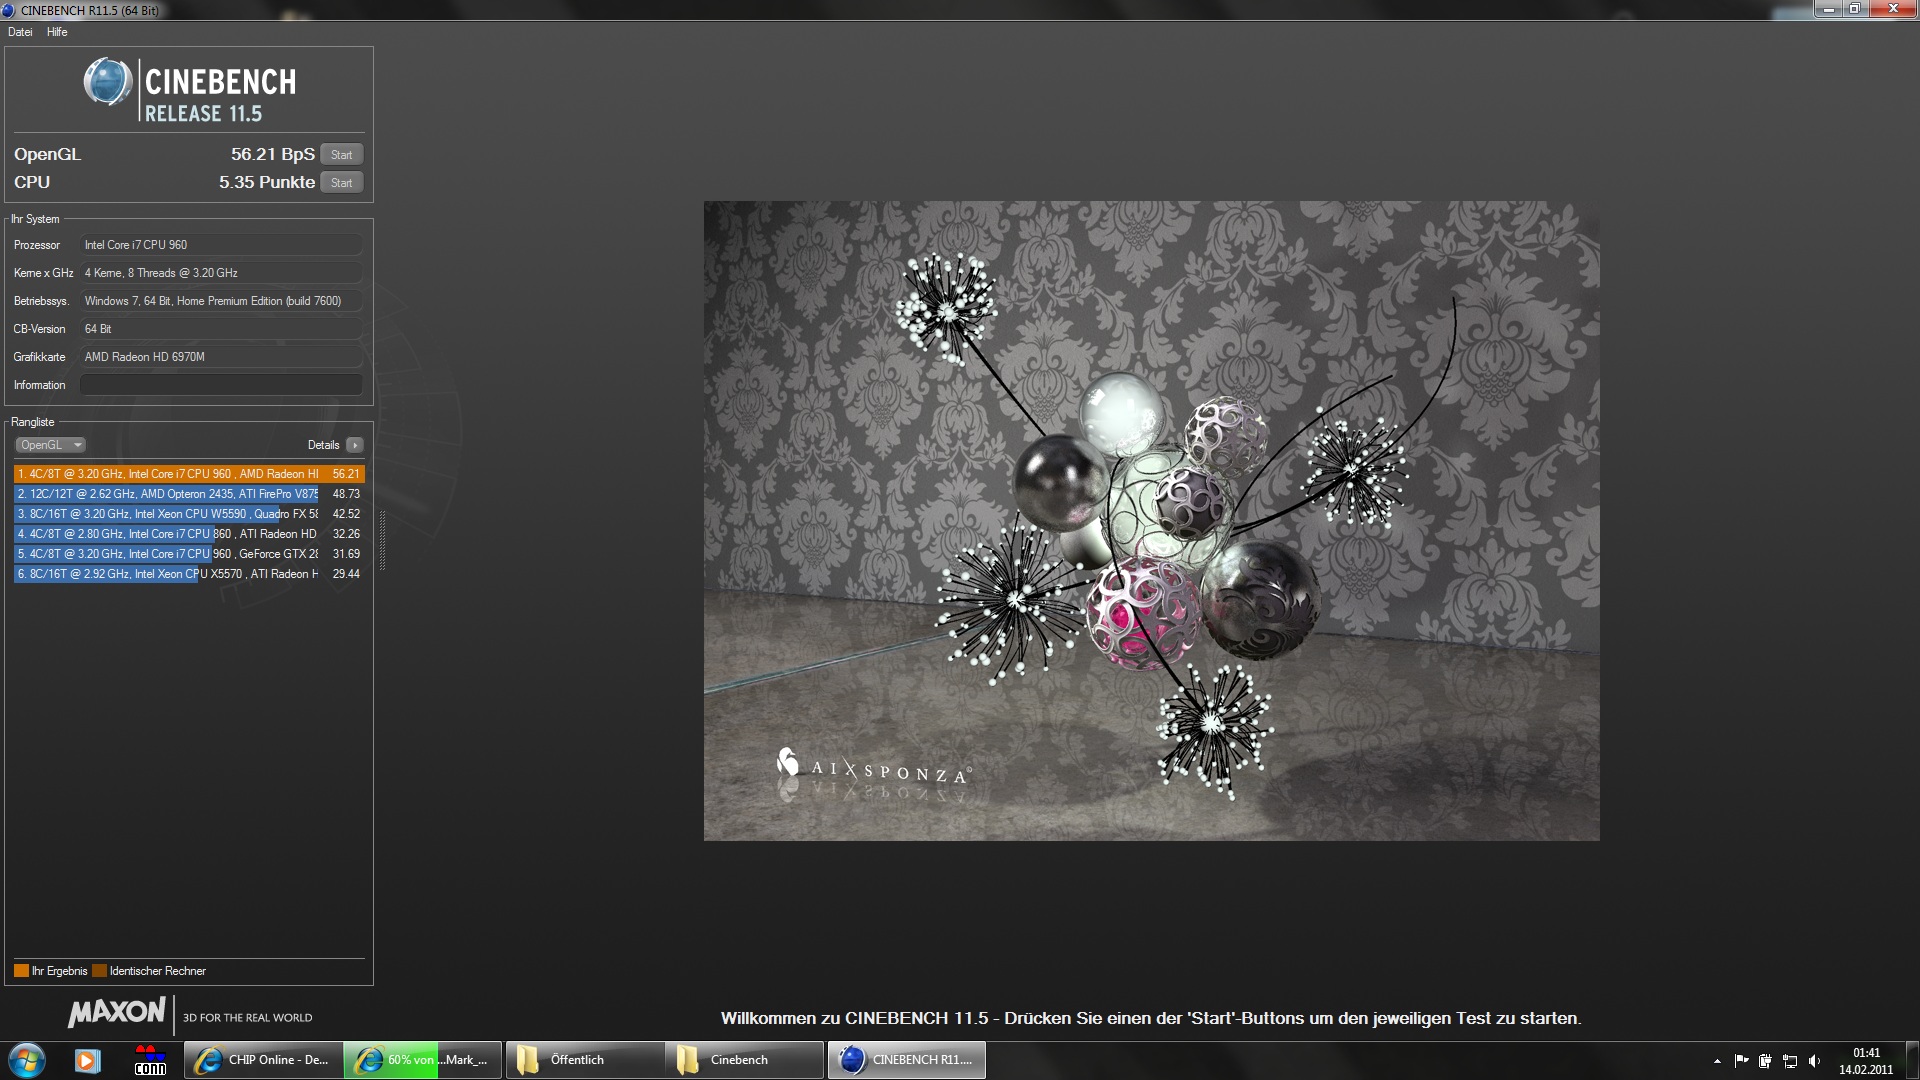Image resolution: width=1920 pixels, height=1080 pixels.
Task: Open the OpenGL ranking dropdown
Action: (50, 445)
